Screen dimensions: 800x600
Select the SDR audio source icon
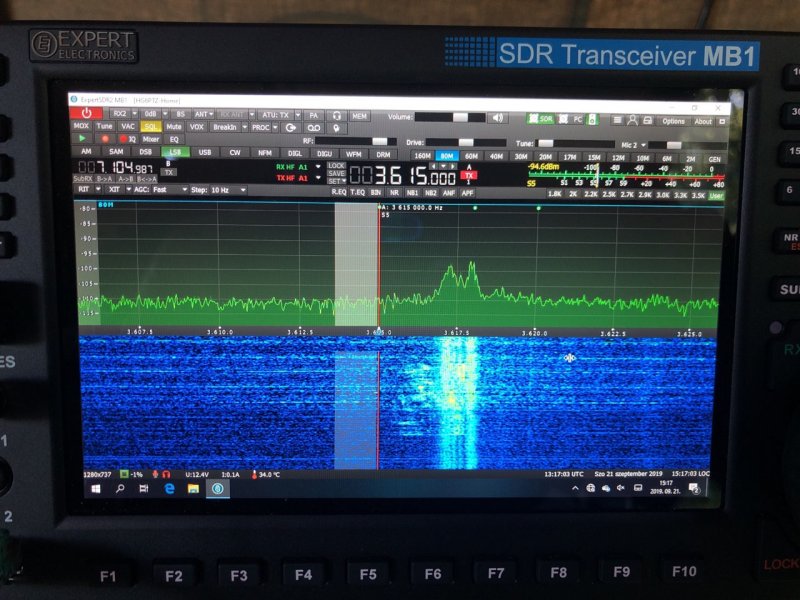click(540, 119)
